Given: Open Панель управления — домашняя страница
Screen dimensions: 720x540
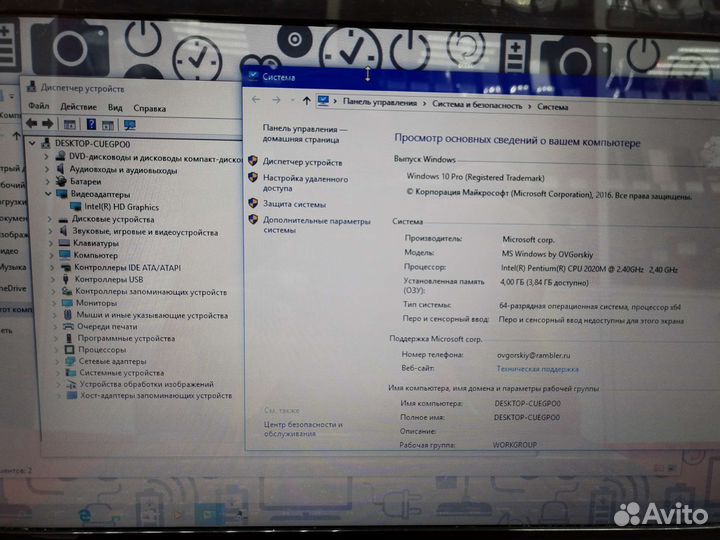Looking at the screenshot, I should point(304,134).
